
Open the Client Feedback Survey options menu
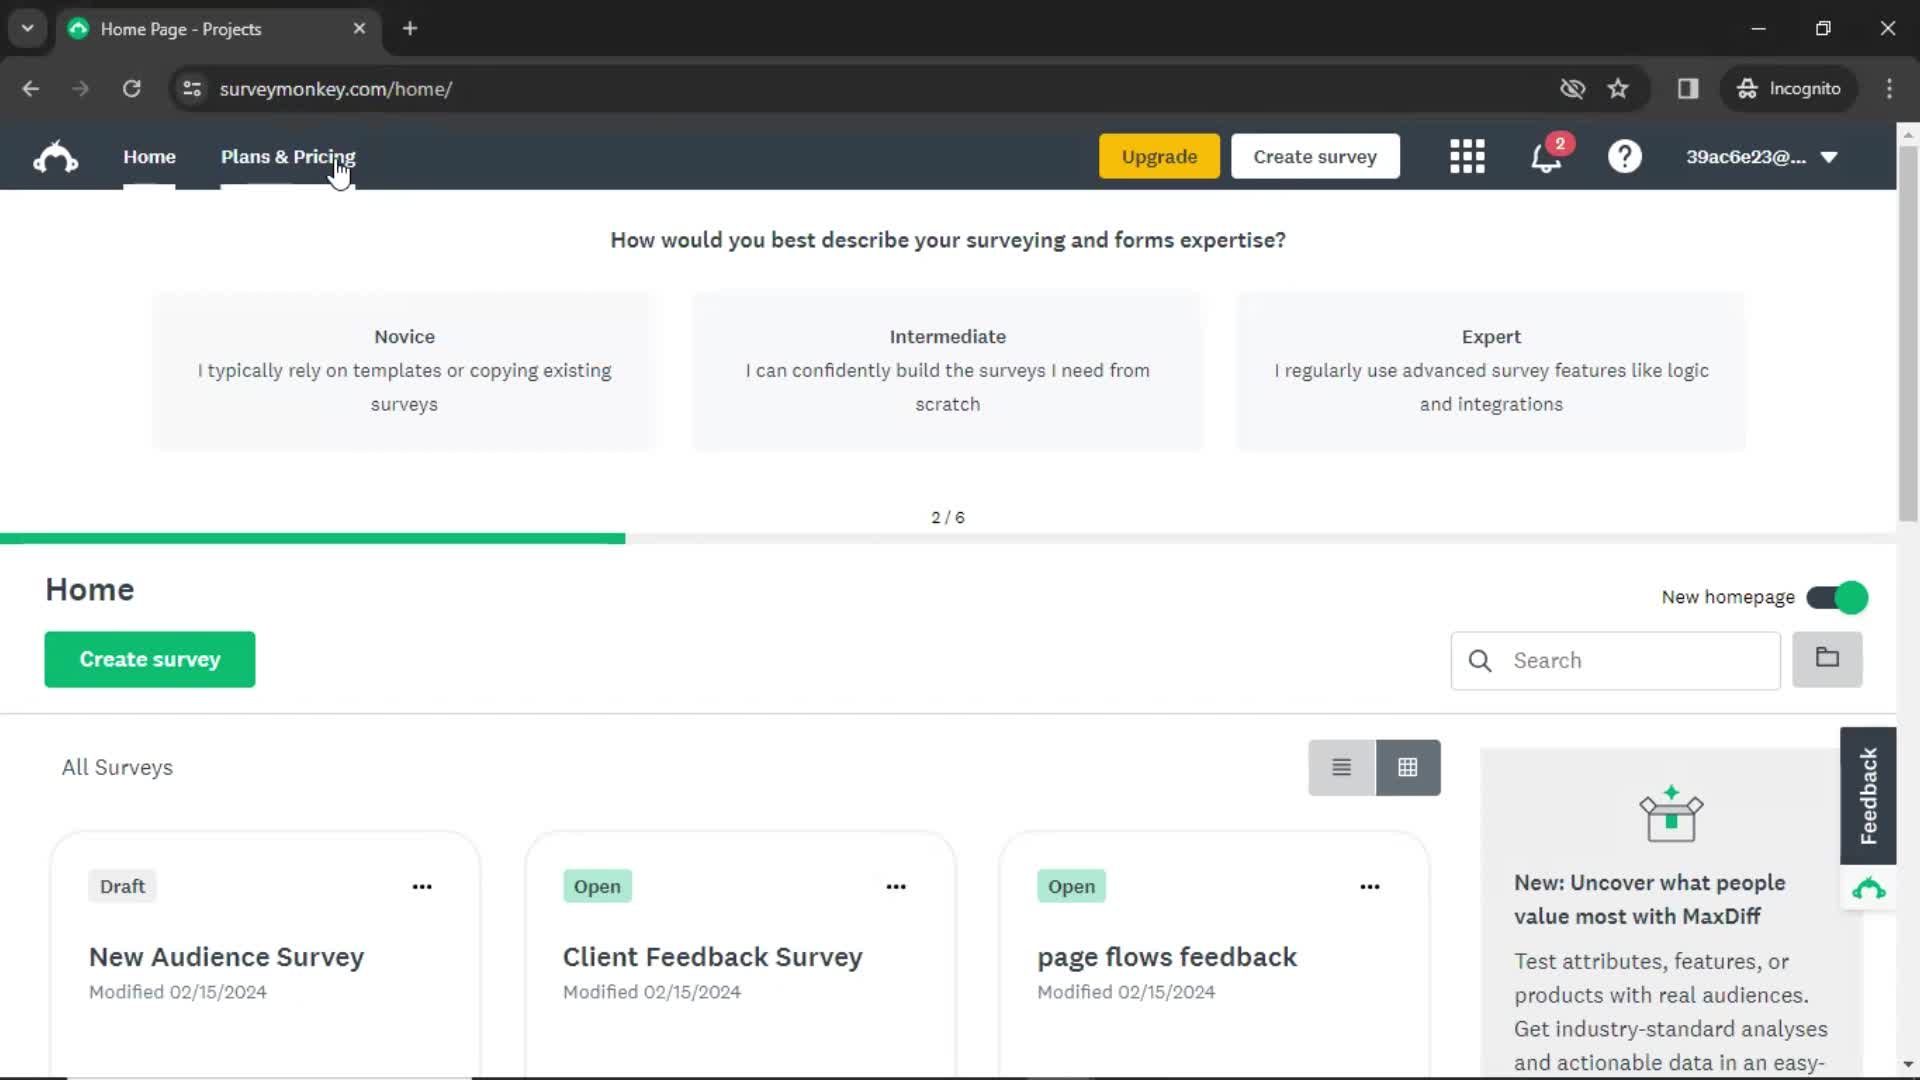coord(895,886)
